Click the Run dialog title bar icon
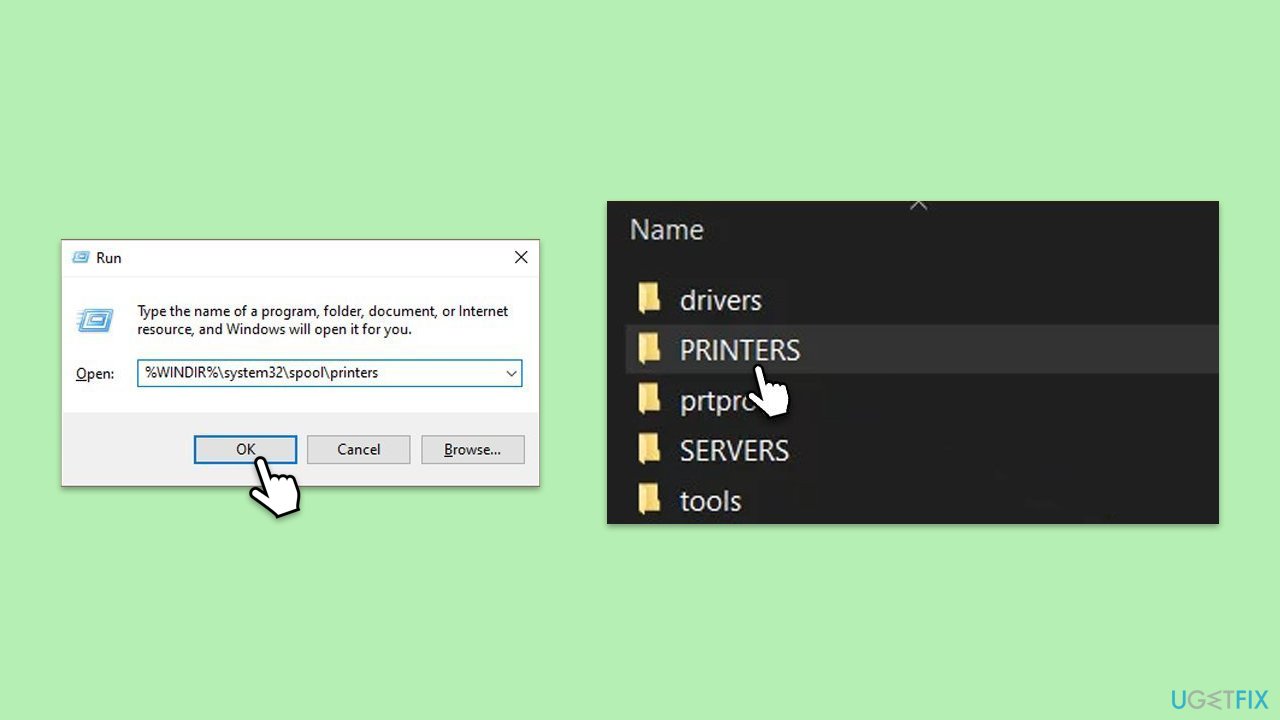 tap(81, 258)
